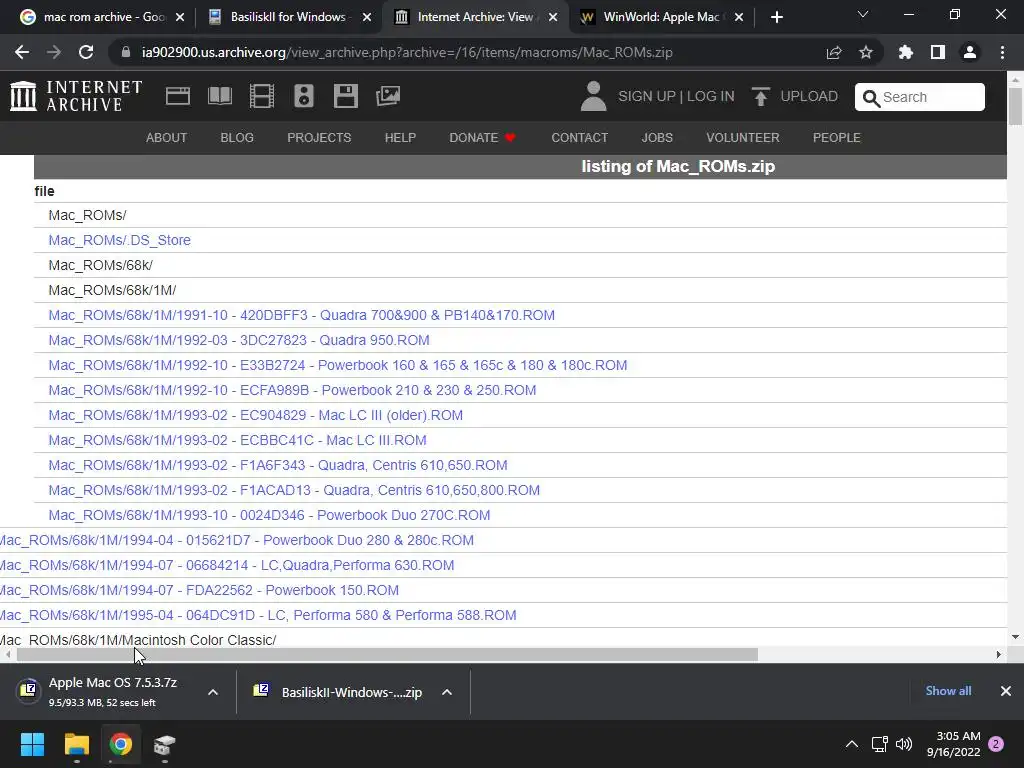Open the VOLUNTEER menu item
Screen dimensions: 1024x768
tap(743, 138)
